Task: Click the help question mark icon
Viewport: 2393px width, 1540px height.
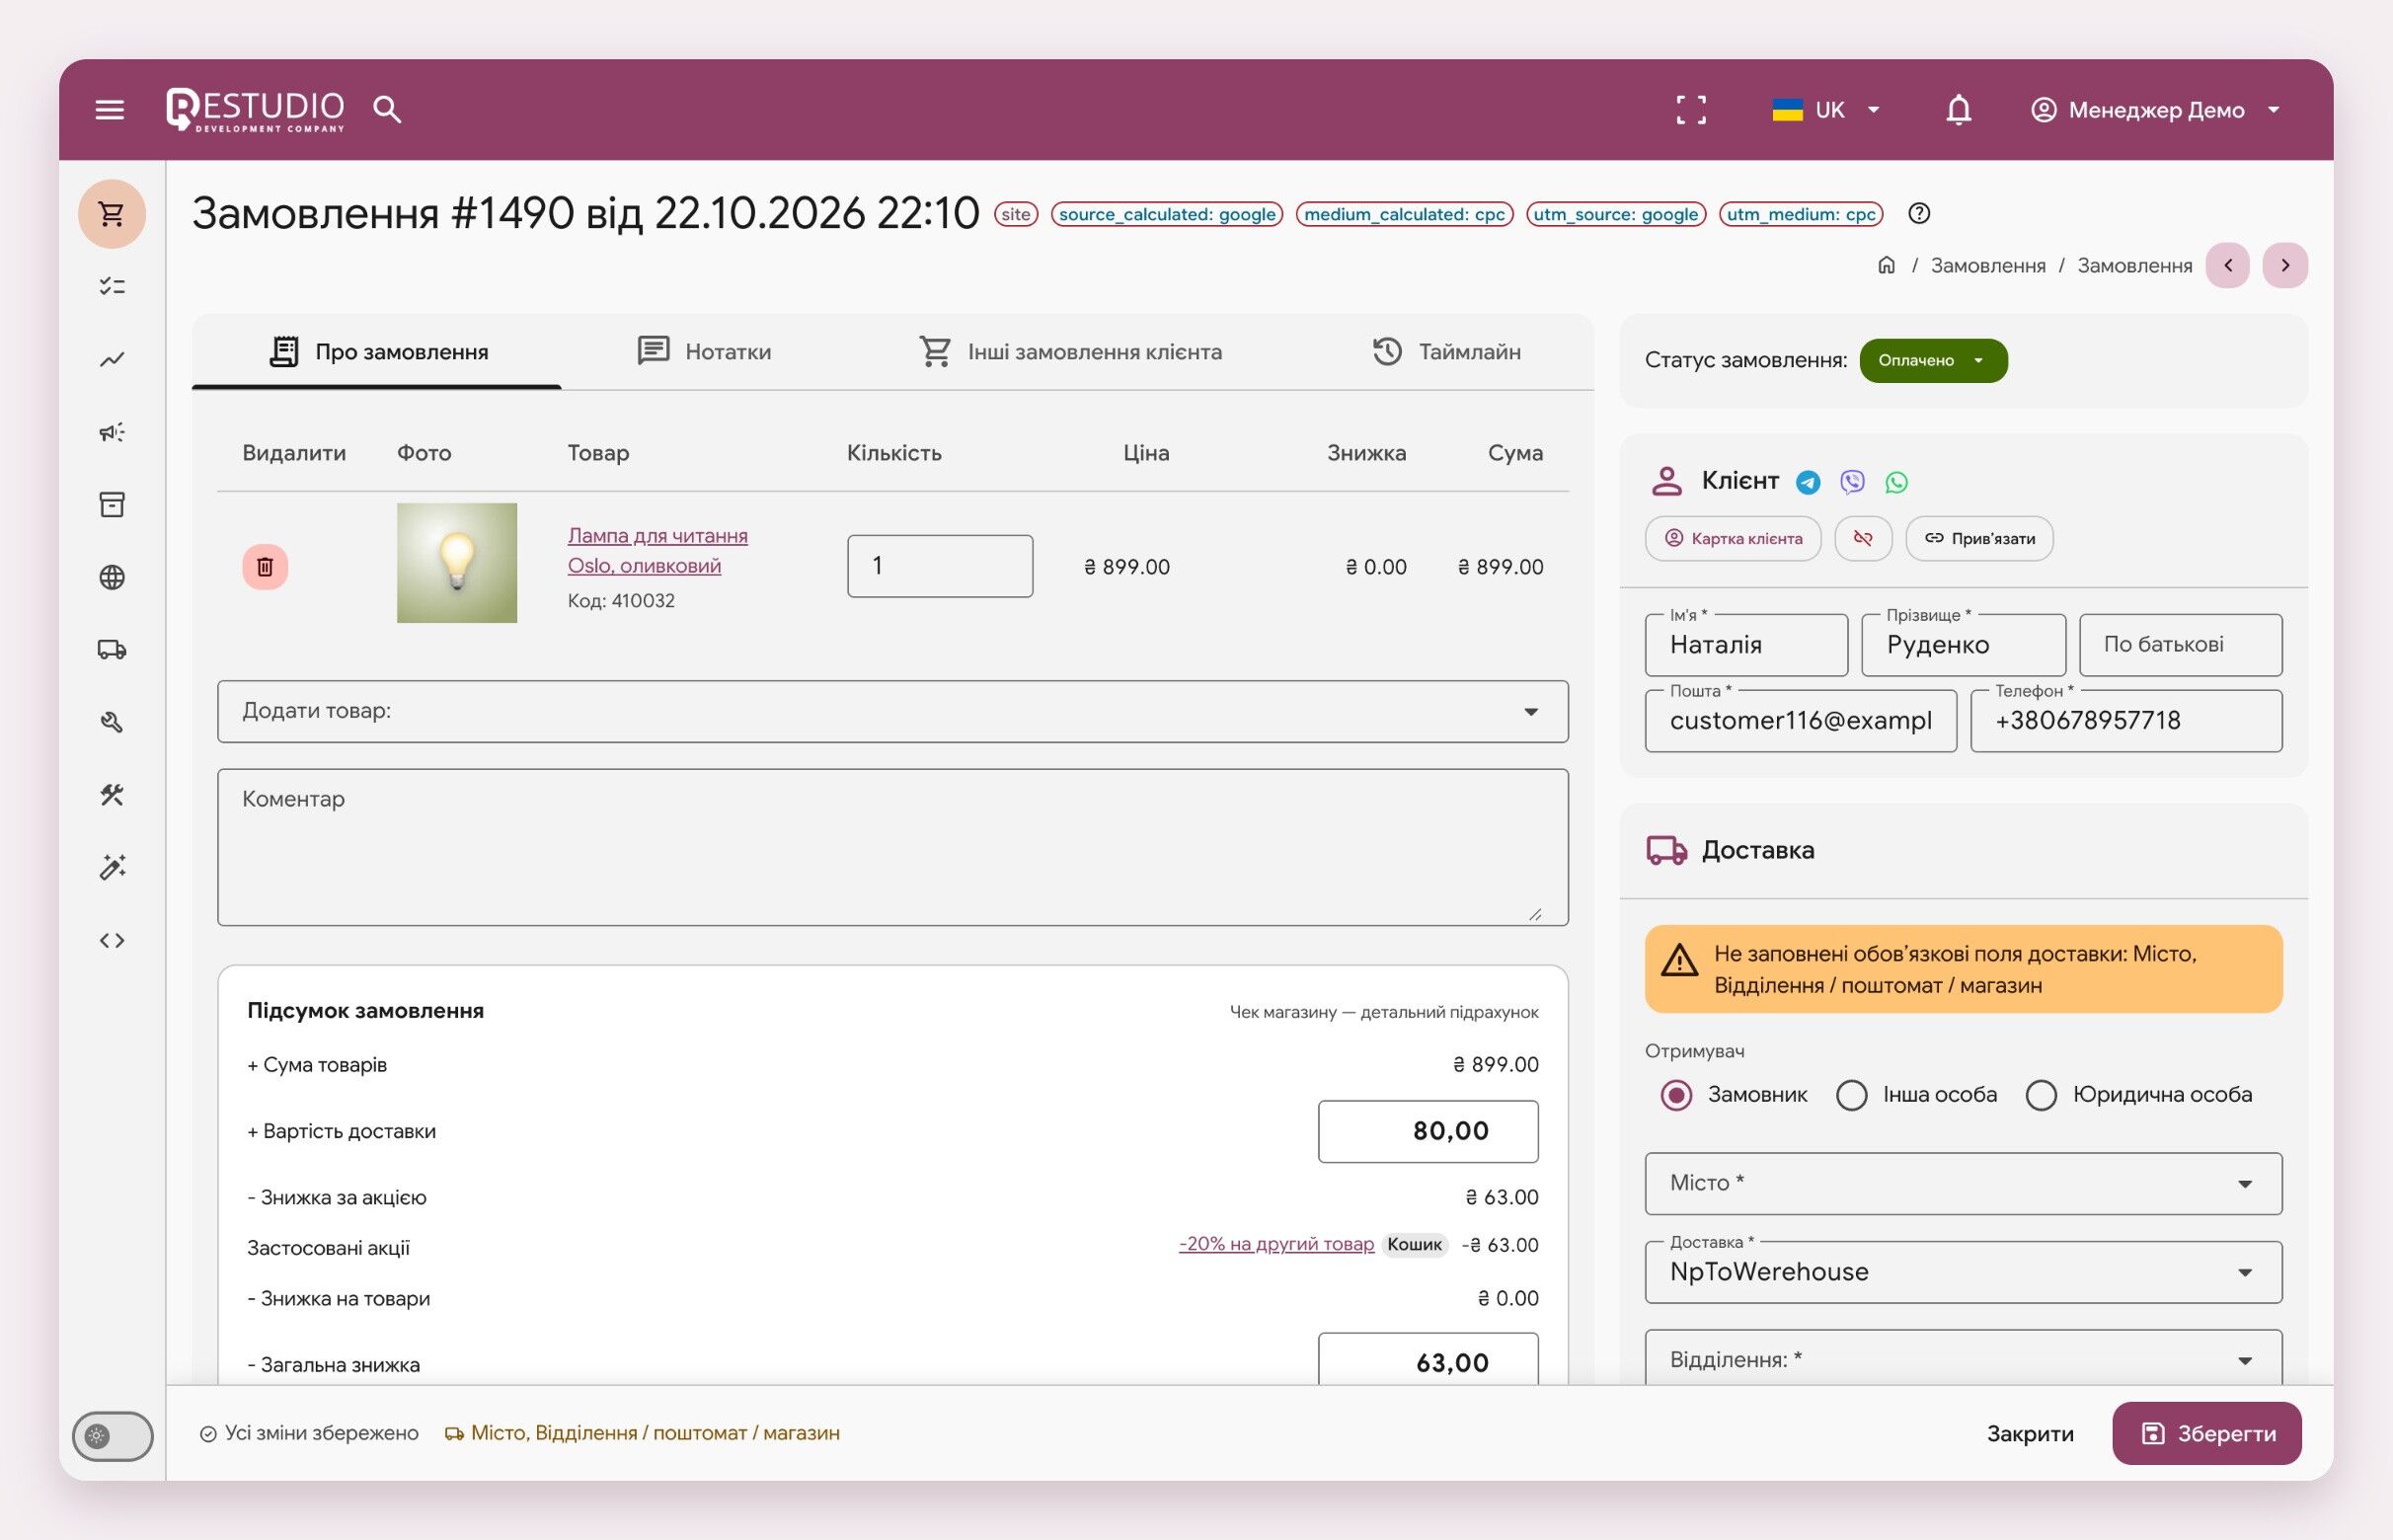Action: click(x=1918, y=213)
